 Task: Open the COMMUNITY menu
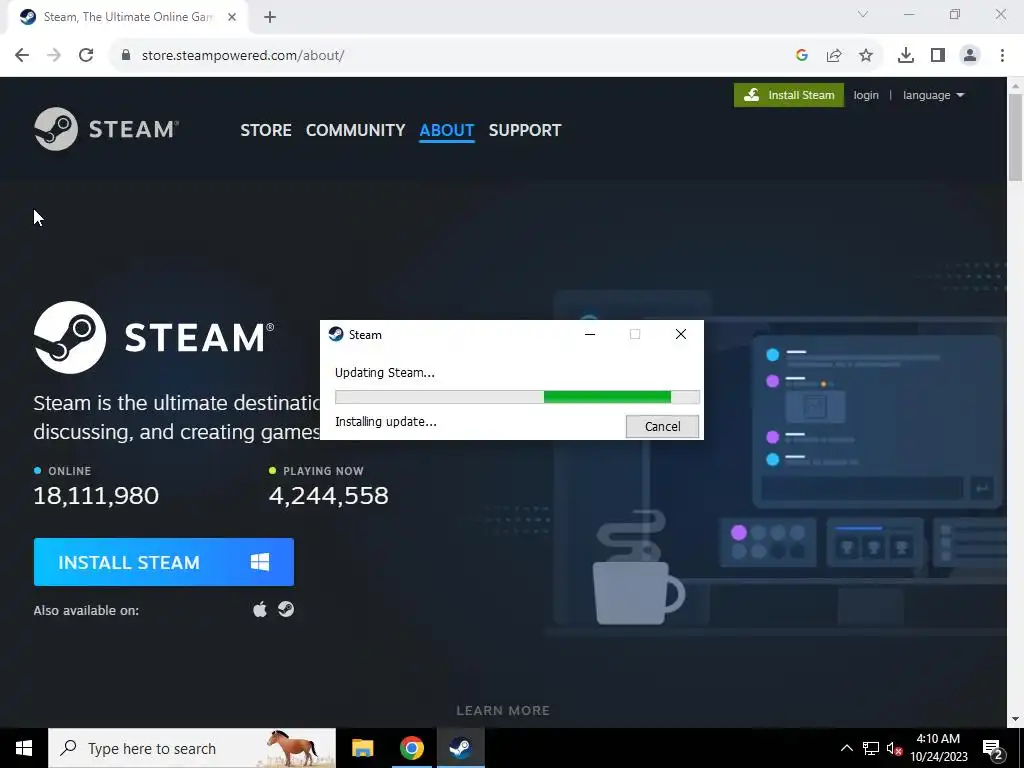pos(355,130)
